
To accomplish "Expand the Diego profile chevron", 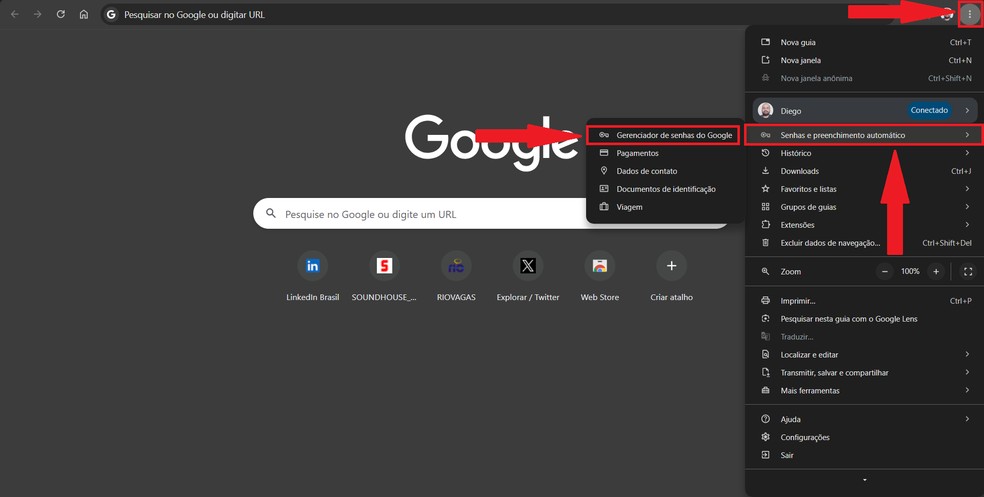I will (x=967, y=110).
